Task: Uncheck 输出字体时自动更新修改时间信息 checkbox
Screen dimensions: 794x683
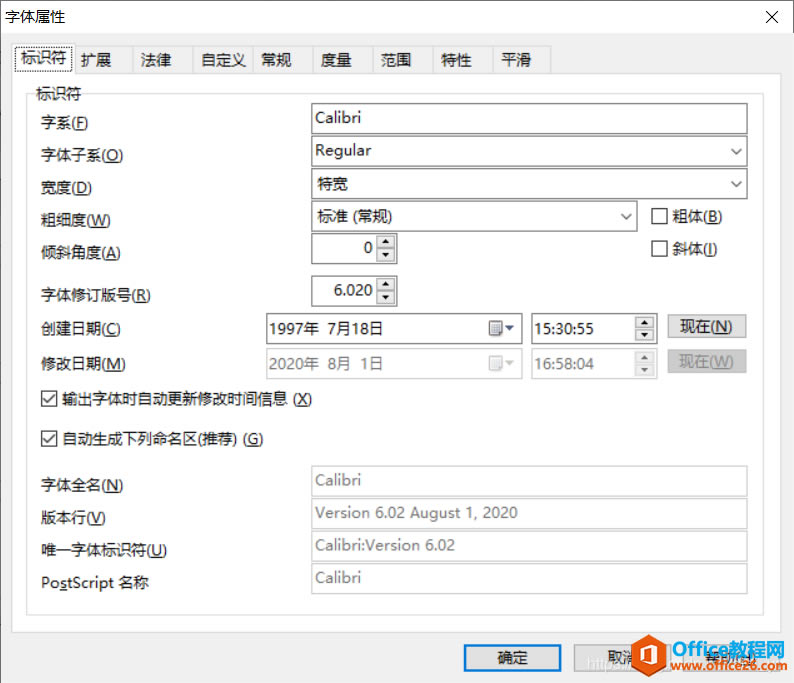Action: [49, 398]
